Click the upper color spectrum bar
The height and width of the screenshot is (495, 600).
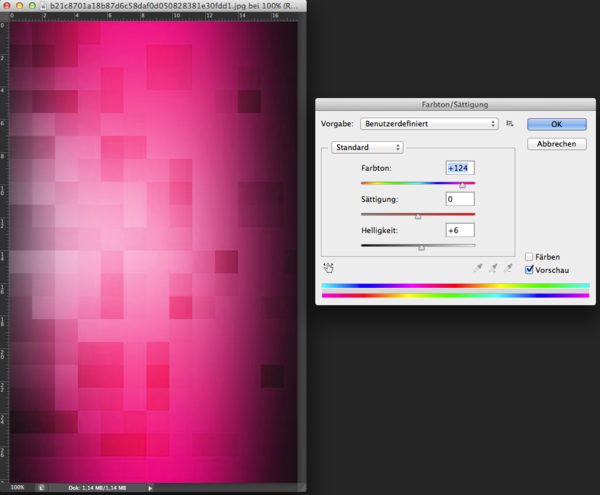click(455, 285)
